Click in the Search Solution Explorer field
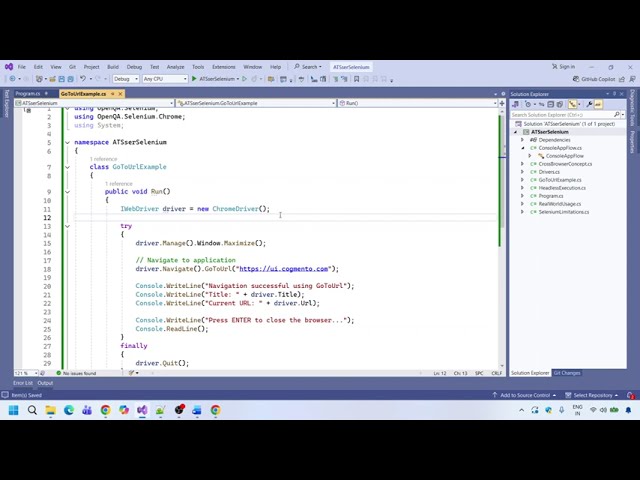The width and height of the screenshot is (640, 480). tap(562, 115)
